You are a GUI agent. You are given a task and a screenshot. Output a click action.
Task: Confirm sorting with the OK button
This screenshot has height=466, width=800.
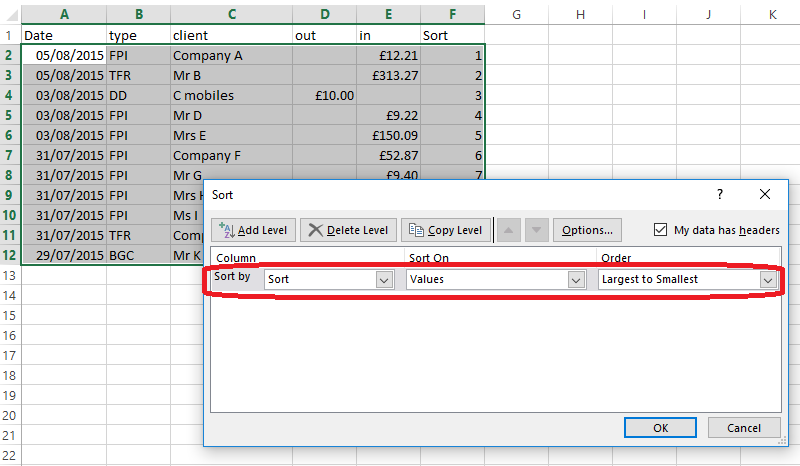click(660, 428)
